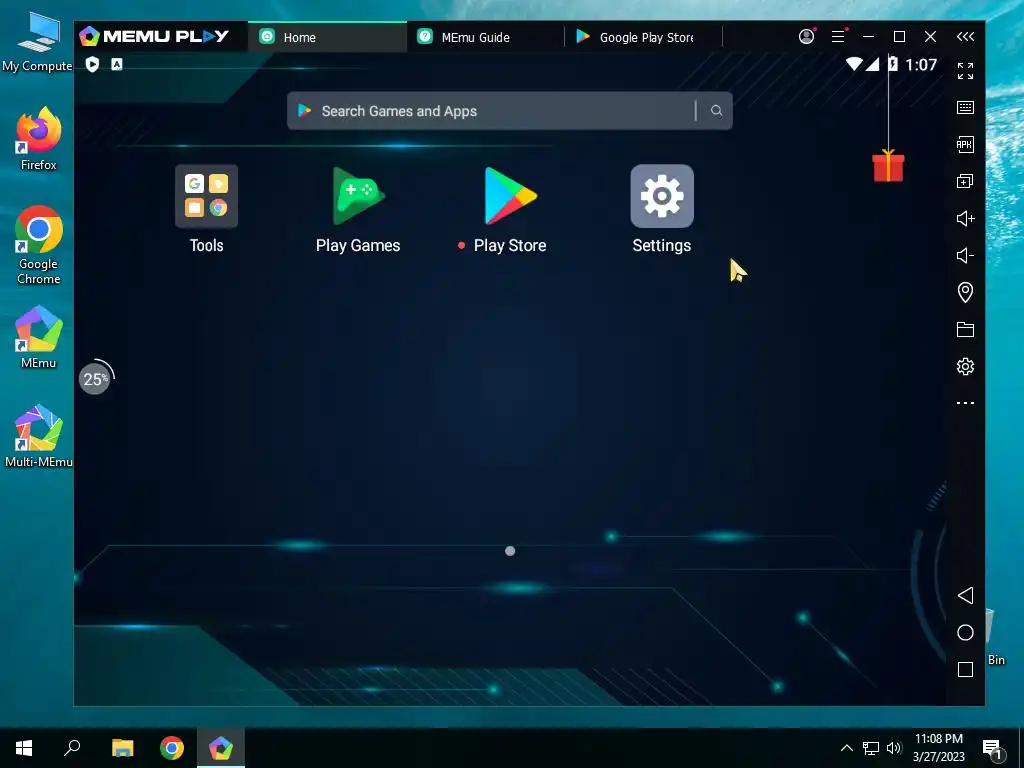
Task: Open the keyboard mapping tool
Action: coord(965,108)
